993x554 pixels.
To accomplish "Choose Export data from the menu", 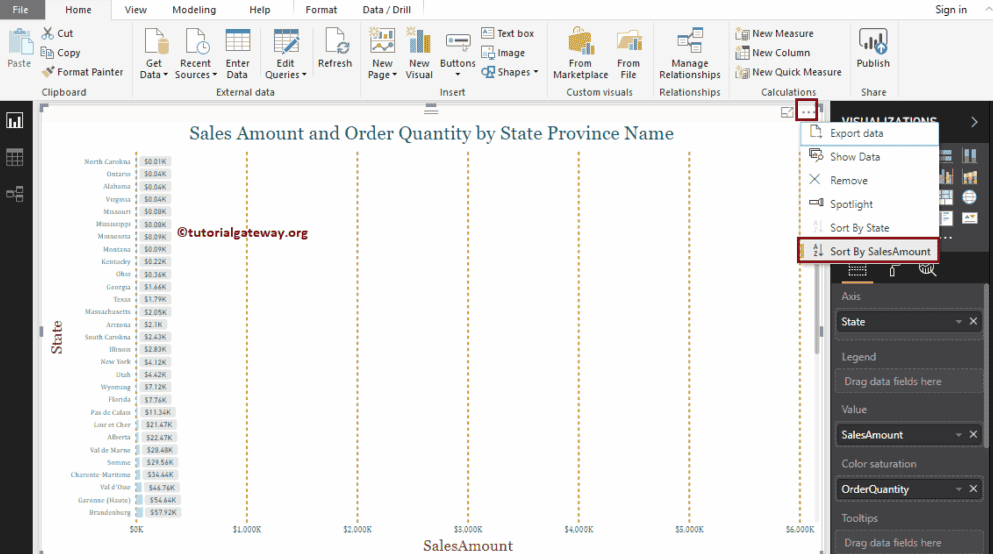I will click(x=870, y=133).
